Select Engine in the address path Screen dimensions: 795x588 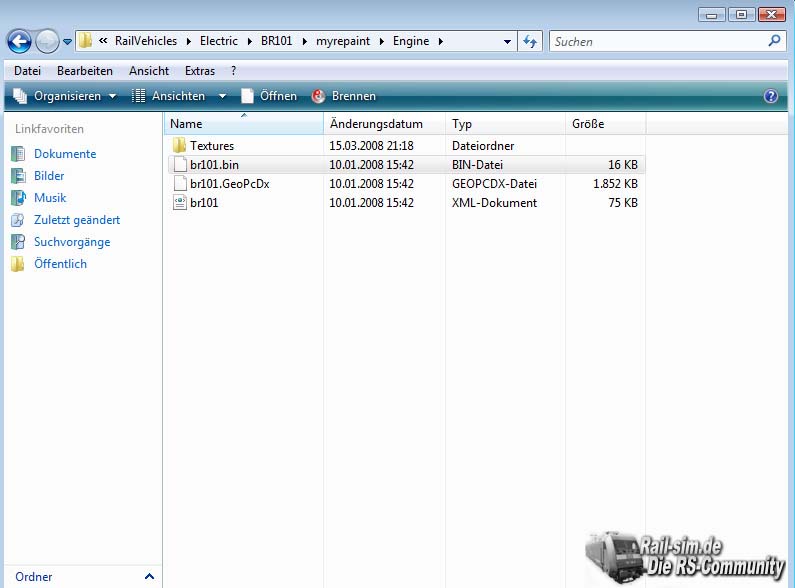pyautogui.click(x=411, y=41)
